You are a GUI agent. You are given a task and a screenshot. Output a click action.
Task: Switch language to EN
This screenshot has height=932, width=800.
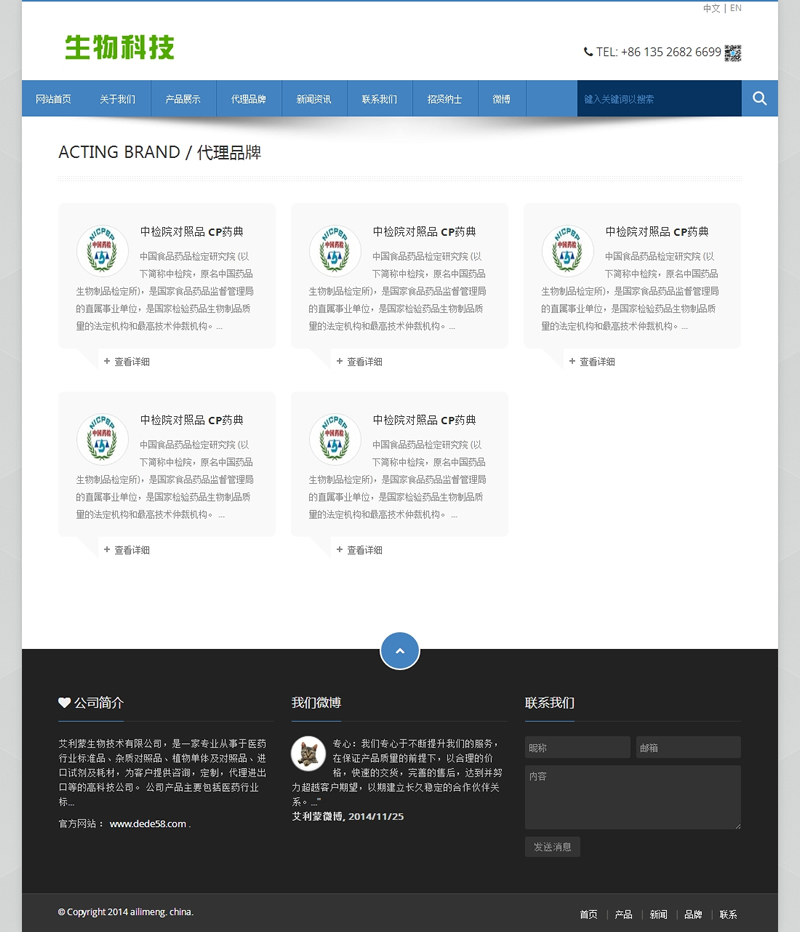pos(736,8)
